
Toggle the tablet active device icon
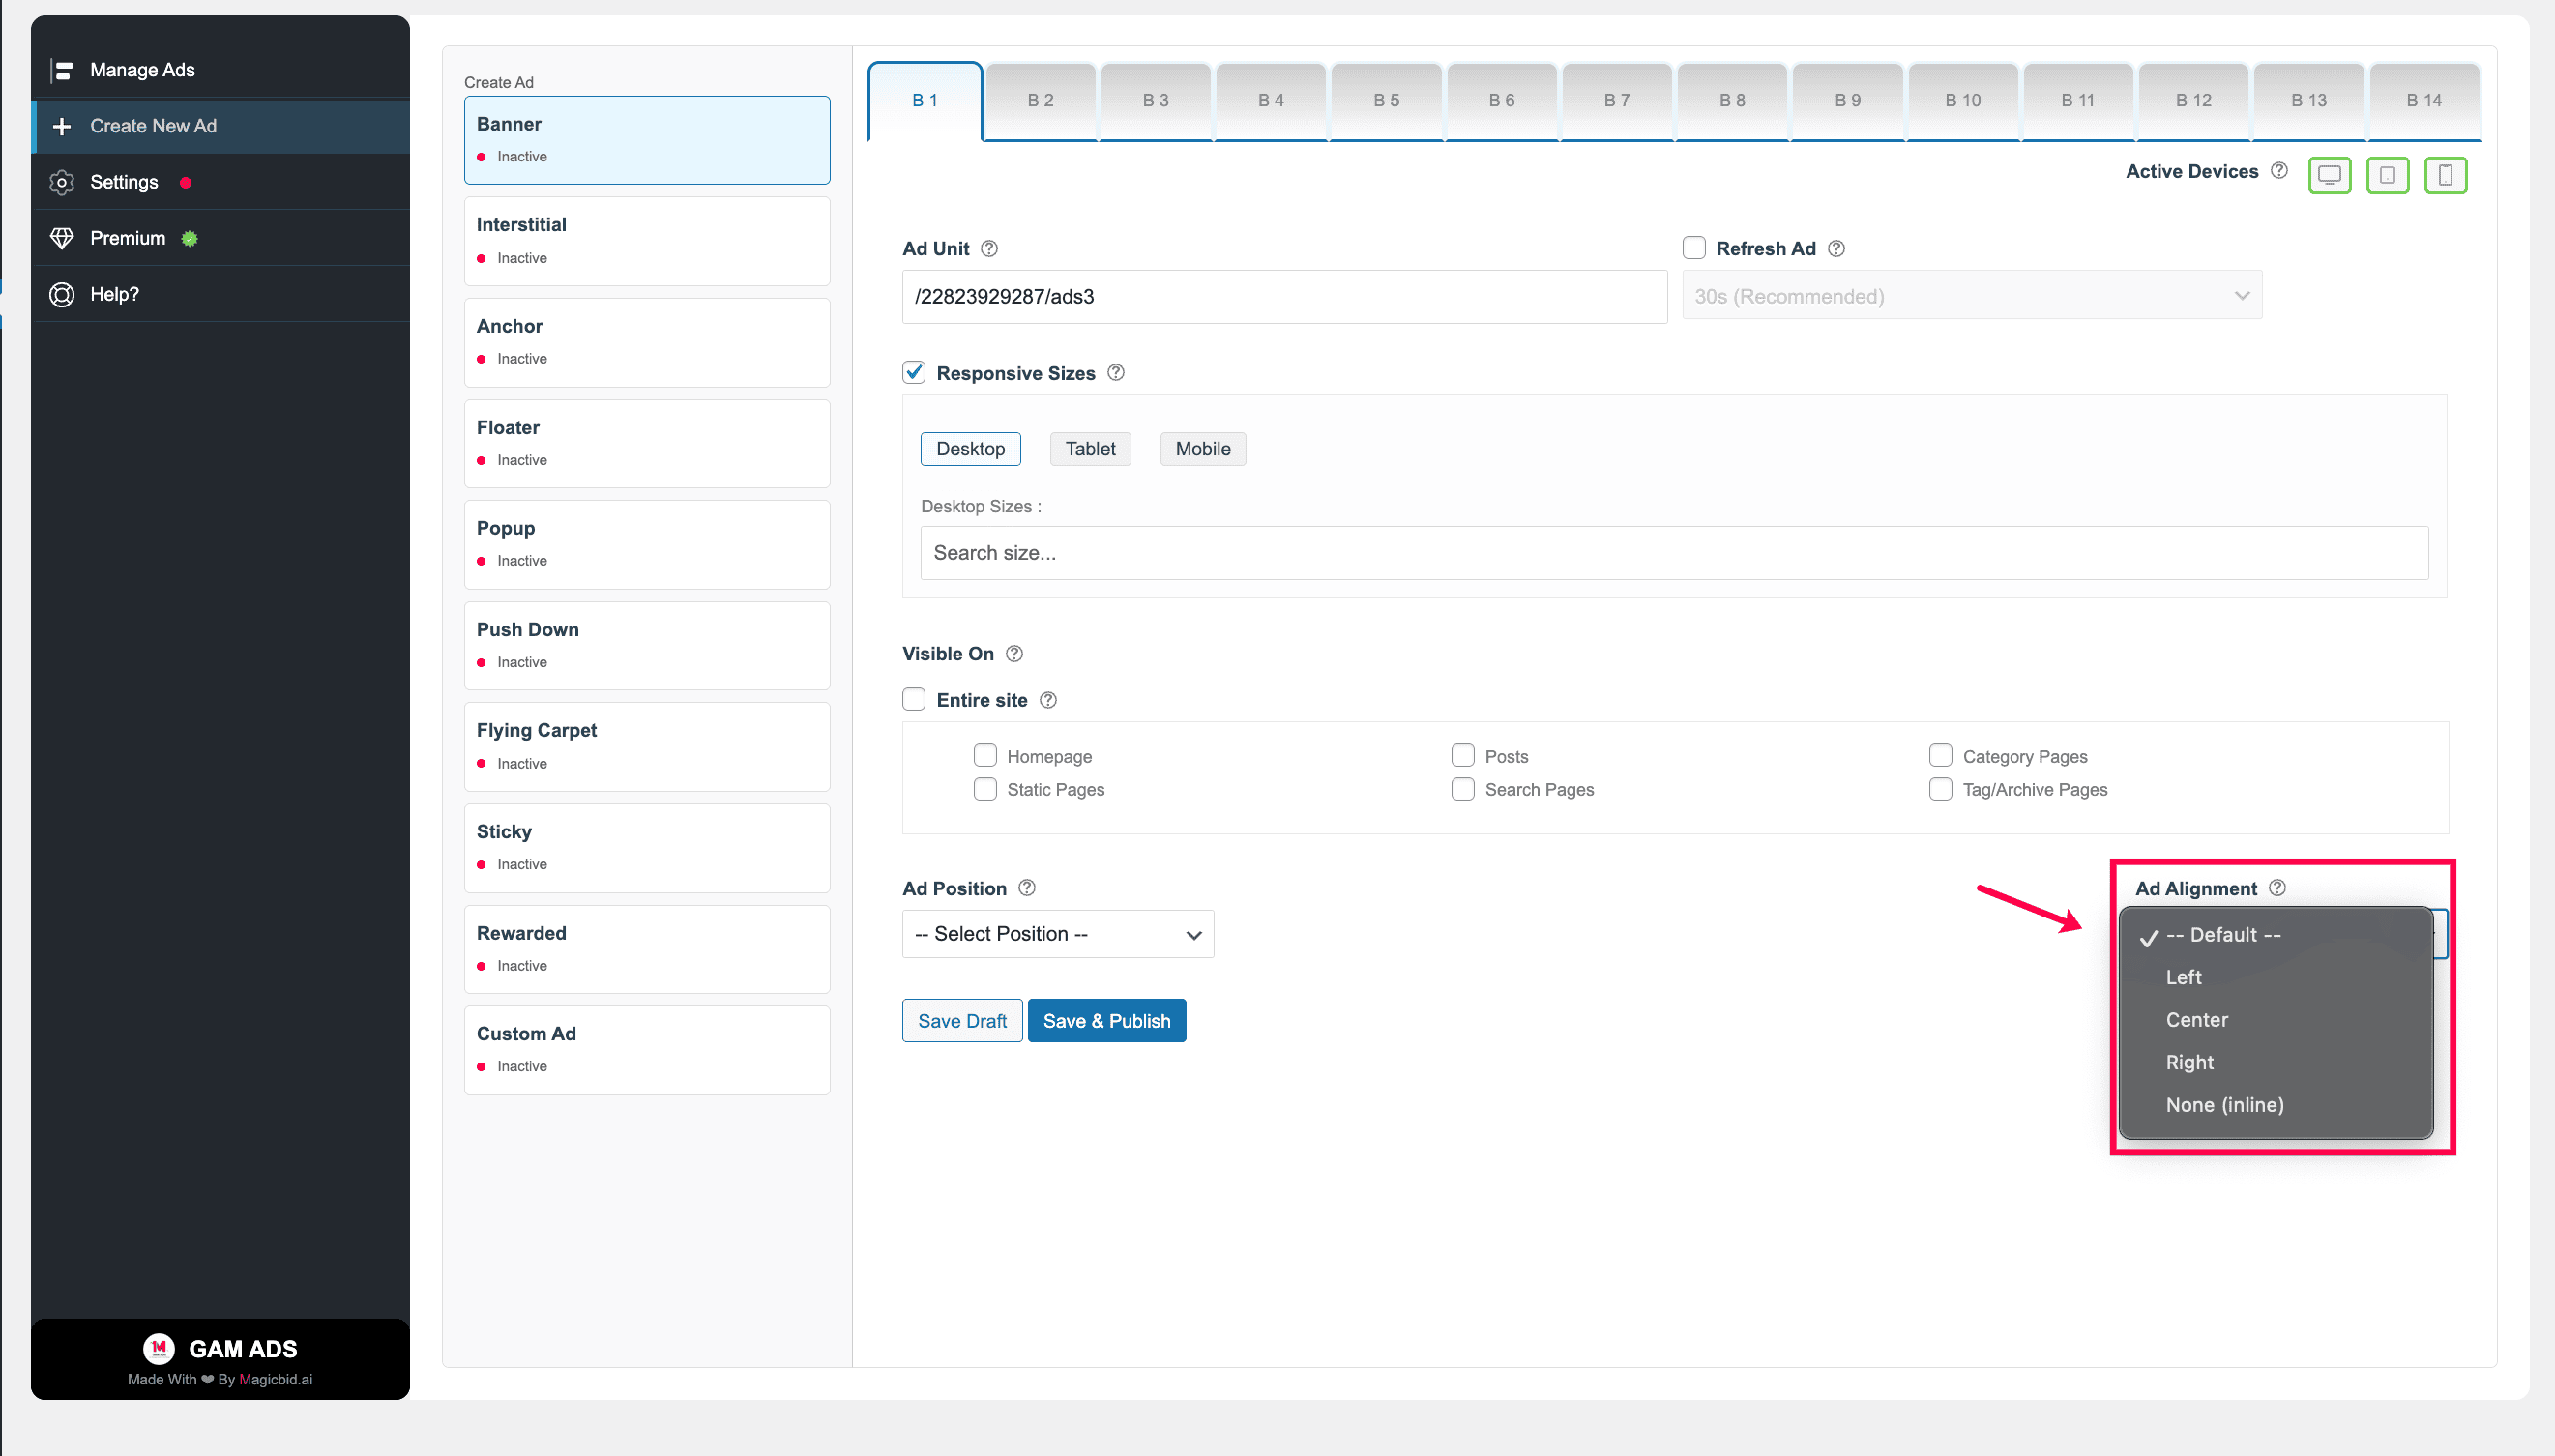click(2387, 175)
